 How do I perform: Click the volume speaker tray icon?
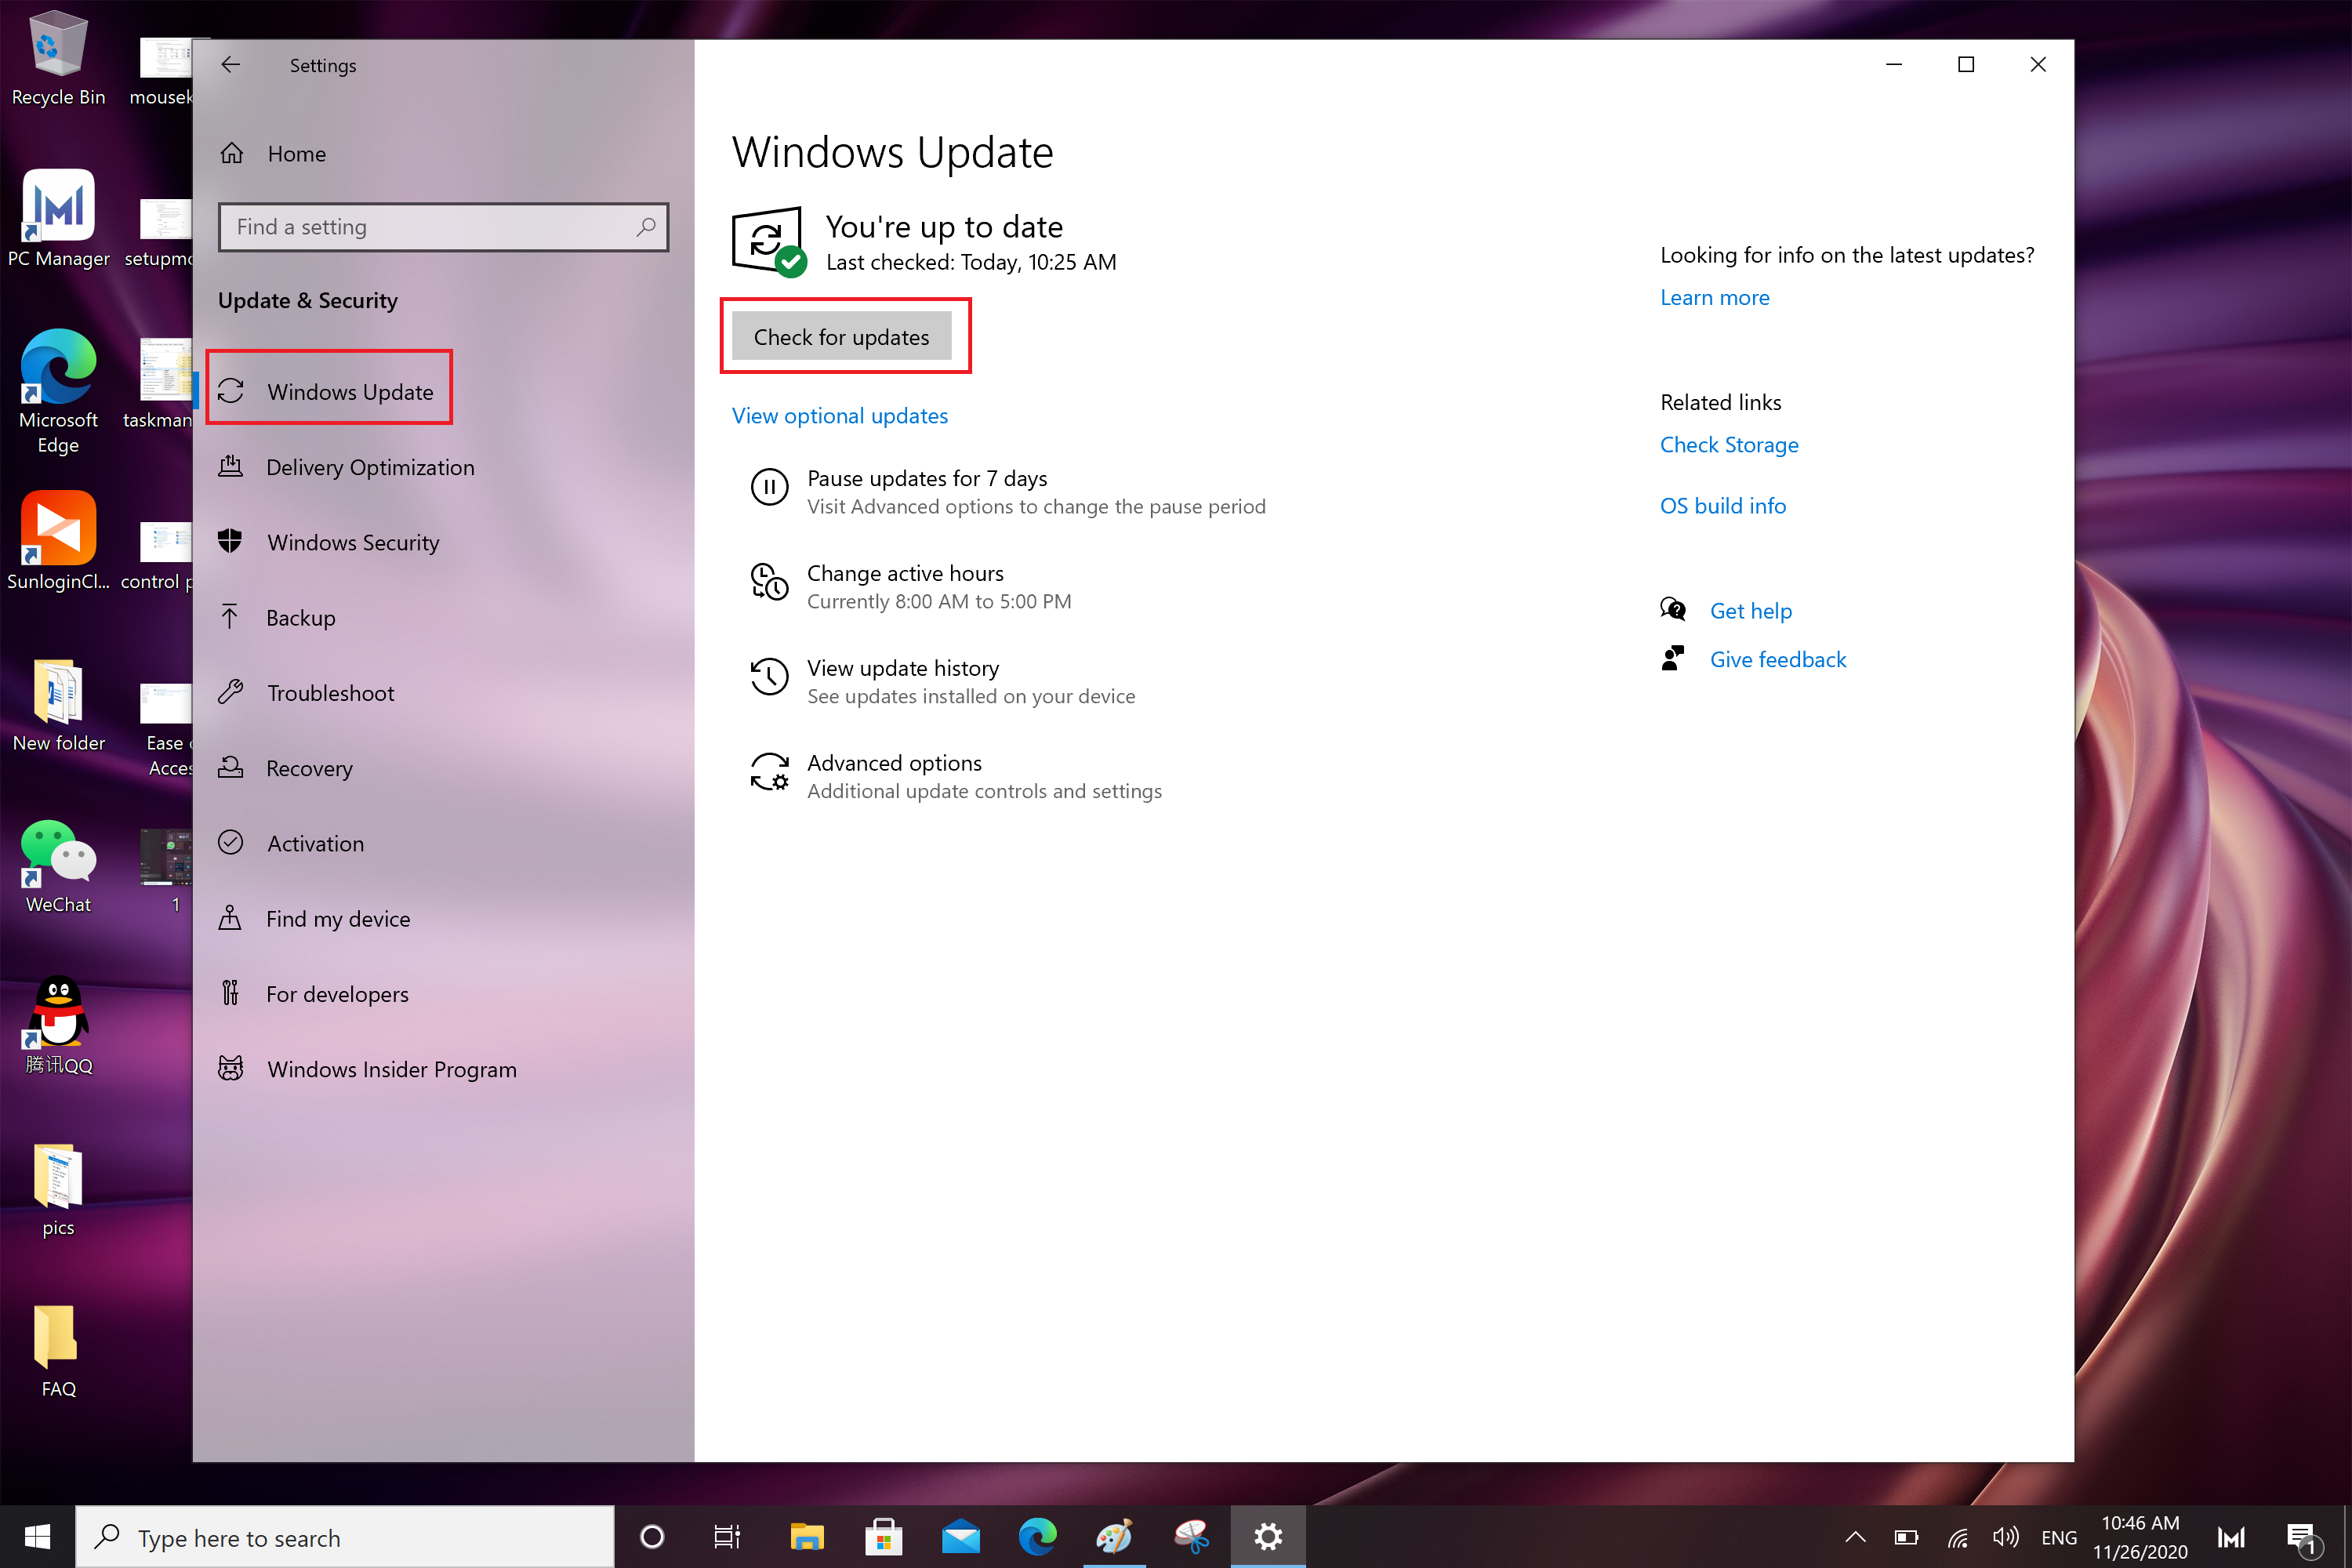pos(2005,1537)
